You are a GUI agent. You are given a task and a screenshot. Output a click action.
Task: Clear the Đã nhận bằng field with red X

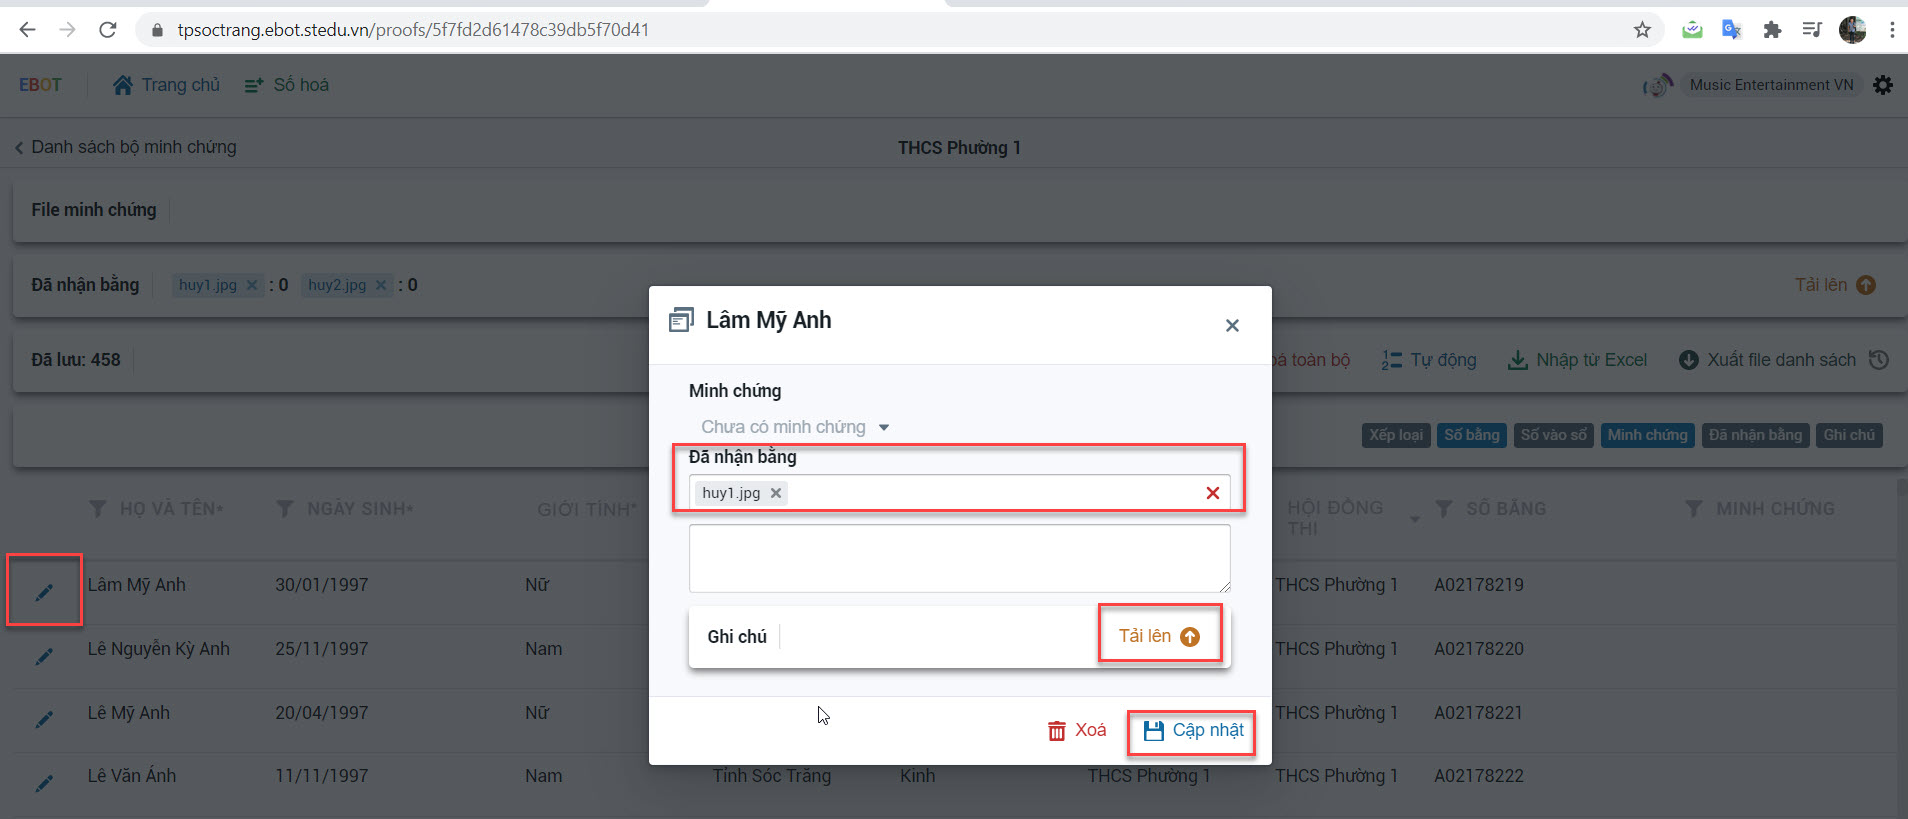click(x=1212, y=493)
